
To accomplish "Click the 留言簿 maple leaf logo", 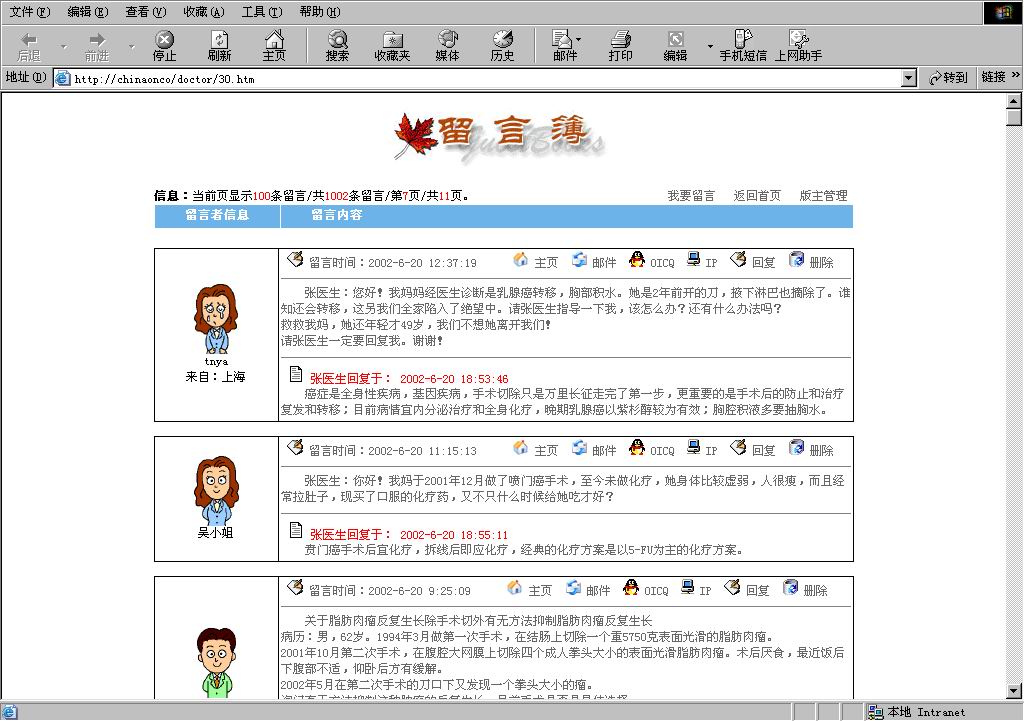I will click(499, 136).
